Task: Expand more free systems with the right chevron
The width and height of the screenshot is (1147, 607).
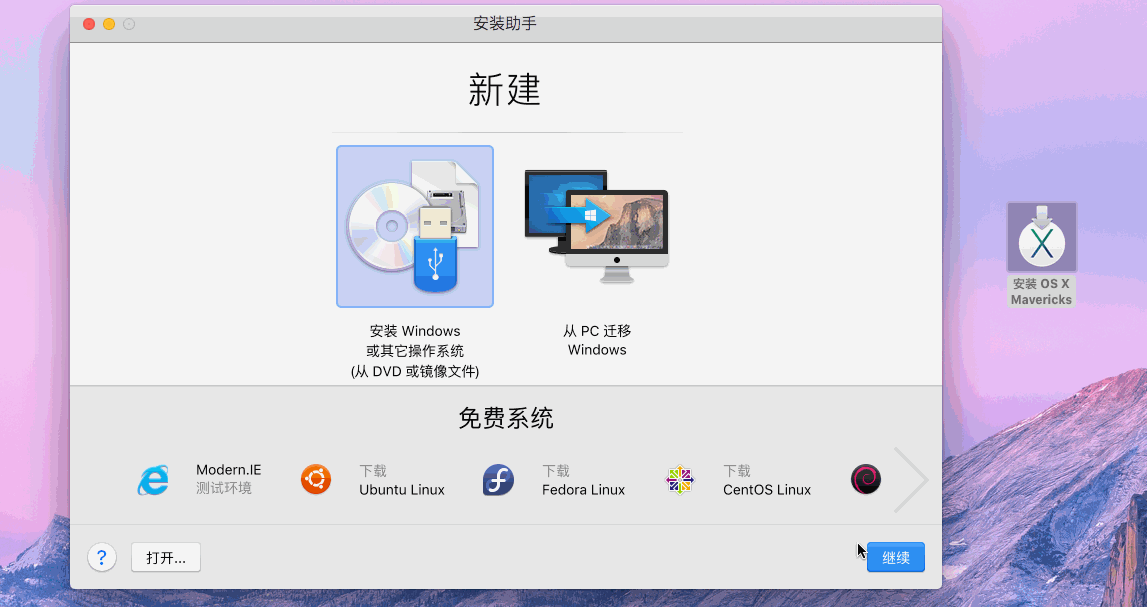Action: coord(912,479)
